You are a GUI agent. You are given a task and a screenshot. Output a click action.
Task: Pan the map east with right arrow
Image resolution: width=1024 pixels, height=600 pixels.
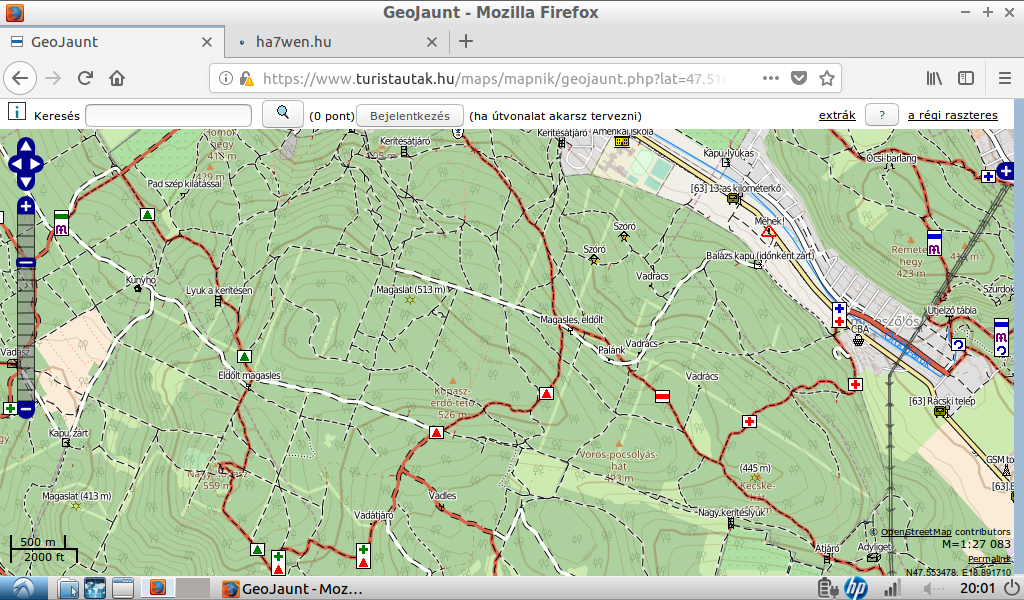click(x=38, y=164)
